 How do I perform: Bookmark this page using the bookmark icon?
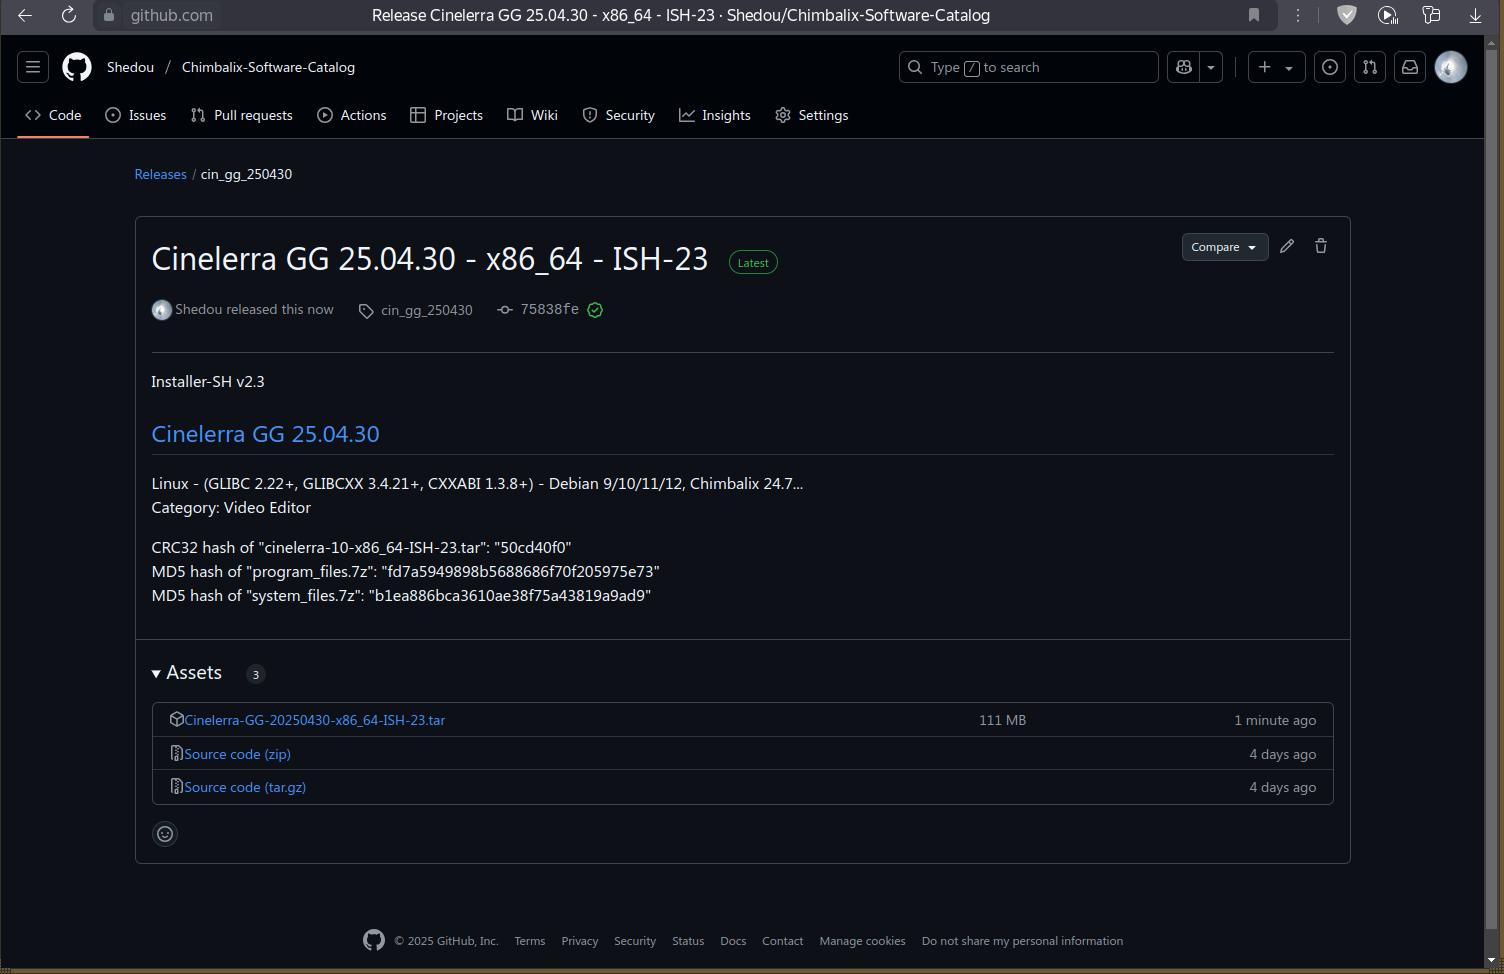(x=1253, y=15)
